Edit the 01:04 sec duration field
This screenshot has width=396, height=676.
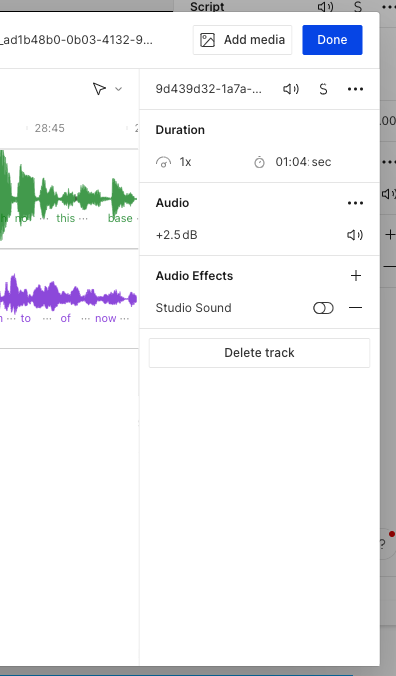tap(303, 162)
